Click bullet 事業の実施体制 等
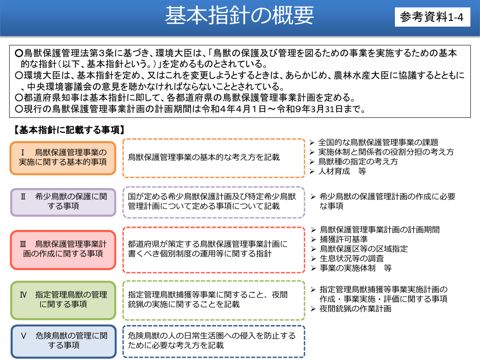This screenshot has width=480, height=360. [356, 268]
